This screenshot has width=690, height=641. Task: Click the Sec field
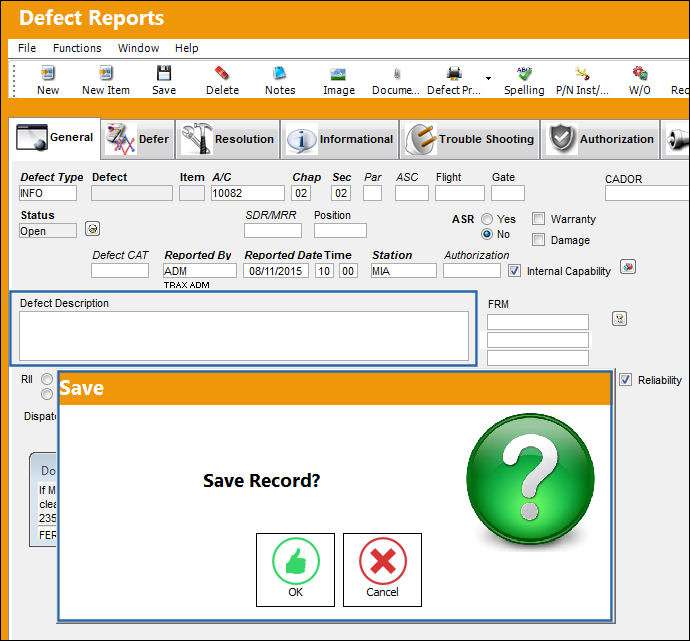(341, 193)
